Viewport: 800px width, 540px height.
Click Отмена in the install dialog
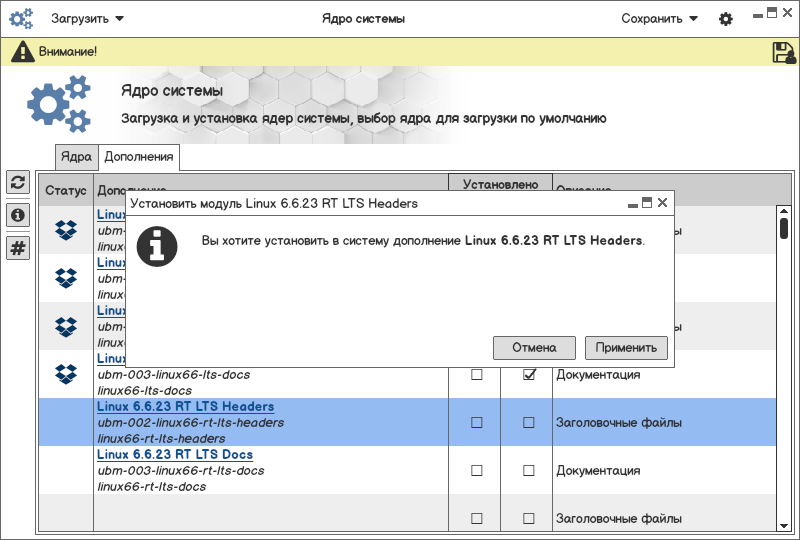click(534, 348)
